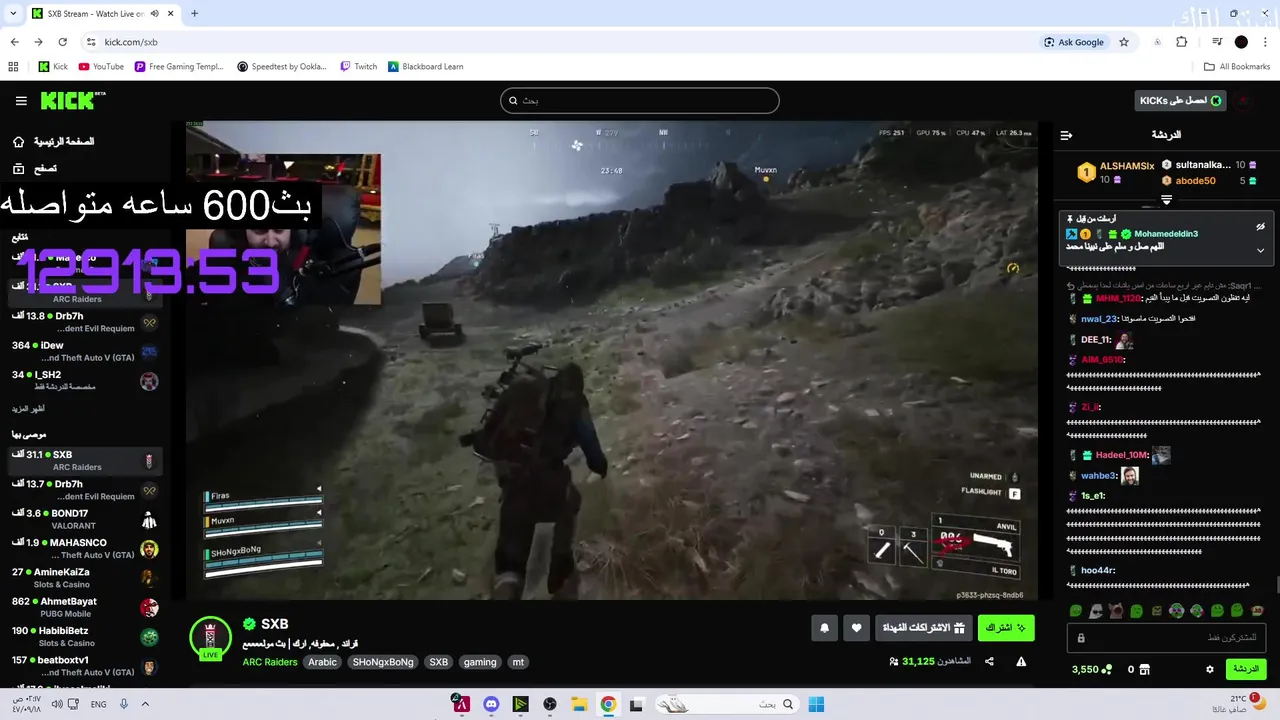Open the Blackboard Learn bookmark

point(425,67)
